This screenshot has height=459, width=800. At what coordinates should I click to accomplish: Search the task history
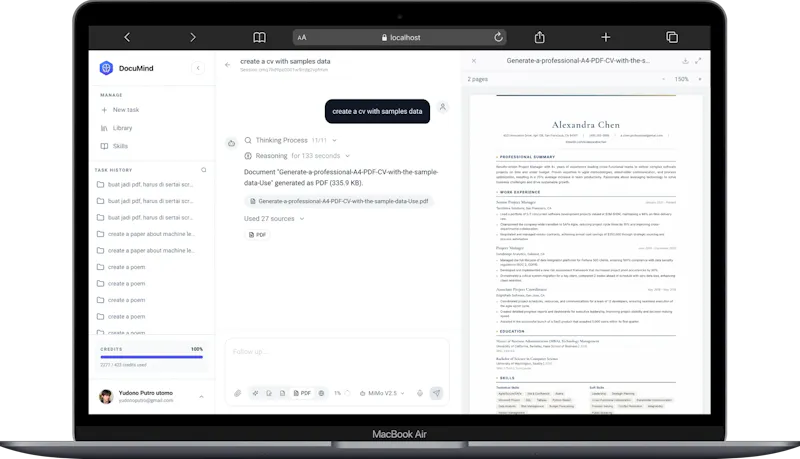coord(204,170)
